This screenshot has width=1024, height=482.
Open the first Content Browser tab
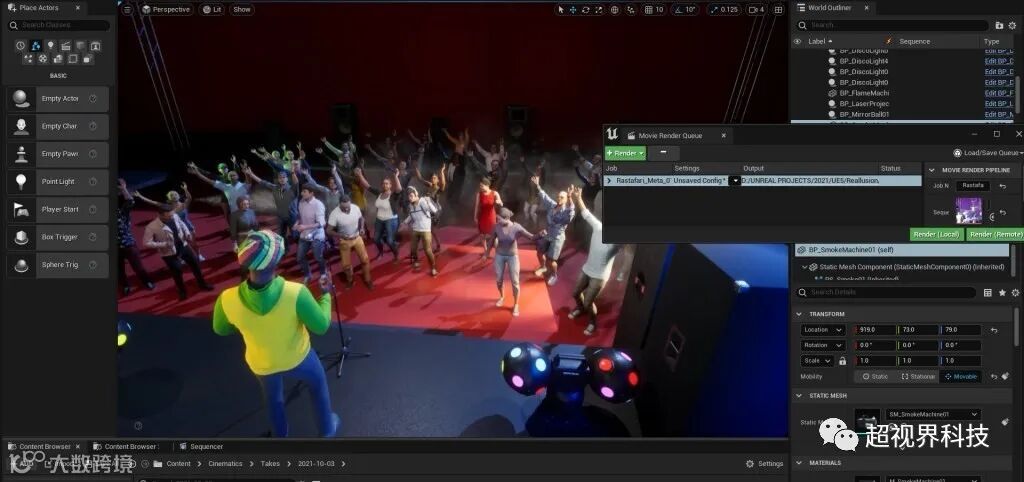(44, 447)
